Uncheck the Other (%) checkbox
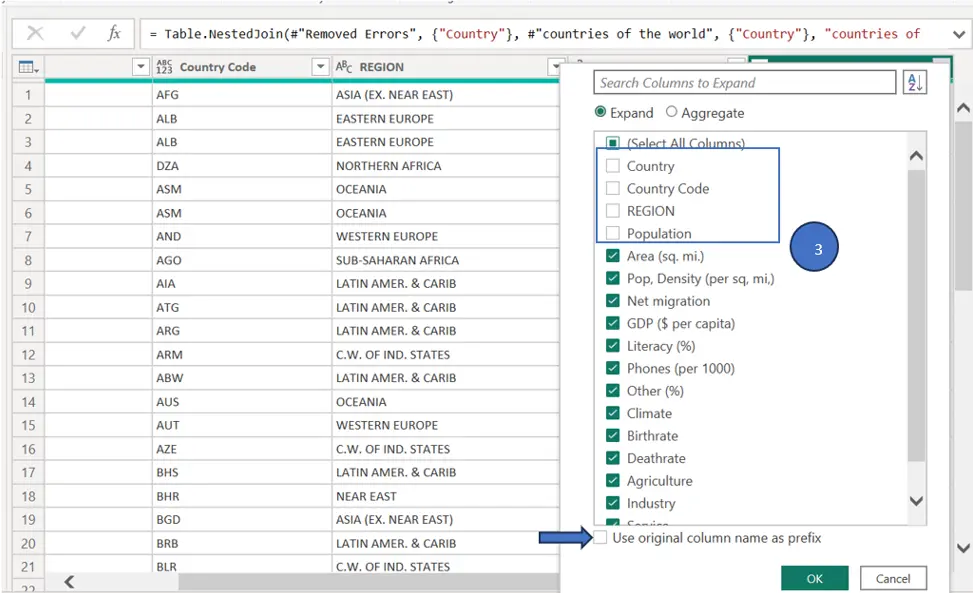Image resolution: width=973 pixels, height=593 pixels. (x=612, y=391)
